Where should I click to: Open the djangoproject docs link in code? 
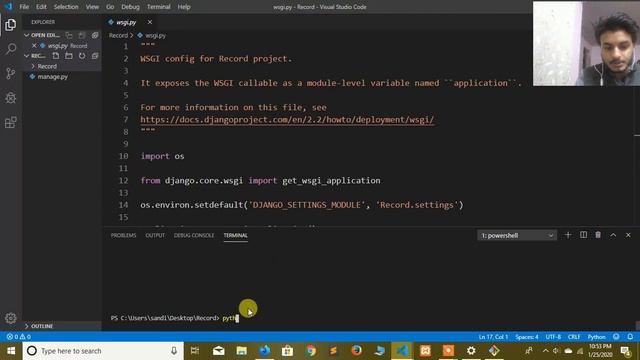click(287, 120)
